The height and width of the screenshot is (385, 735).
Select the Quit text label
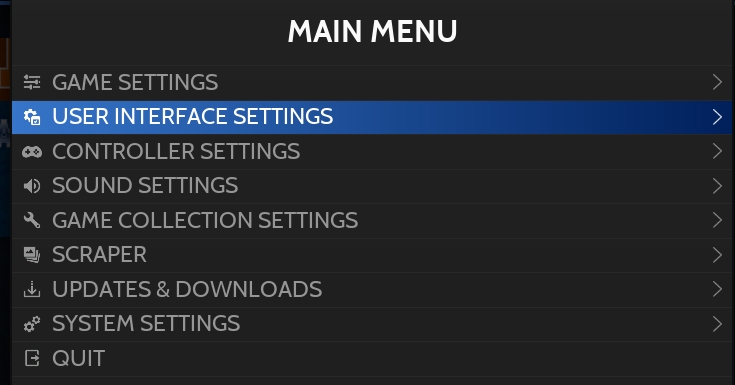pos(78,359)
